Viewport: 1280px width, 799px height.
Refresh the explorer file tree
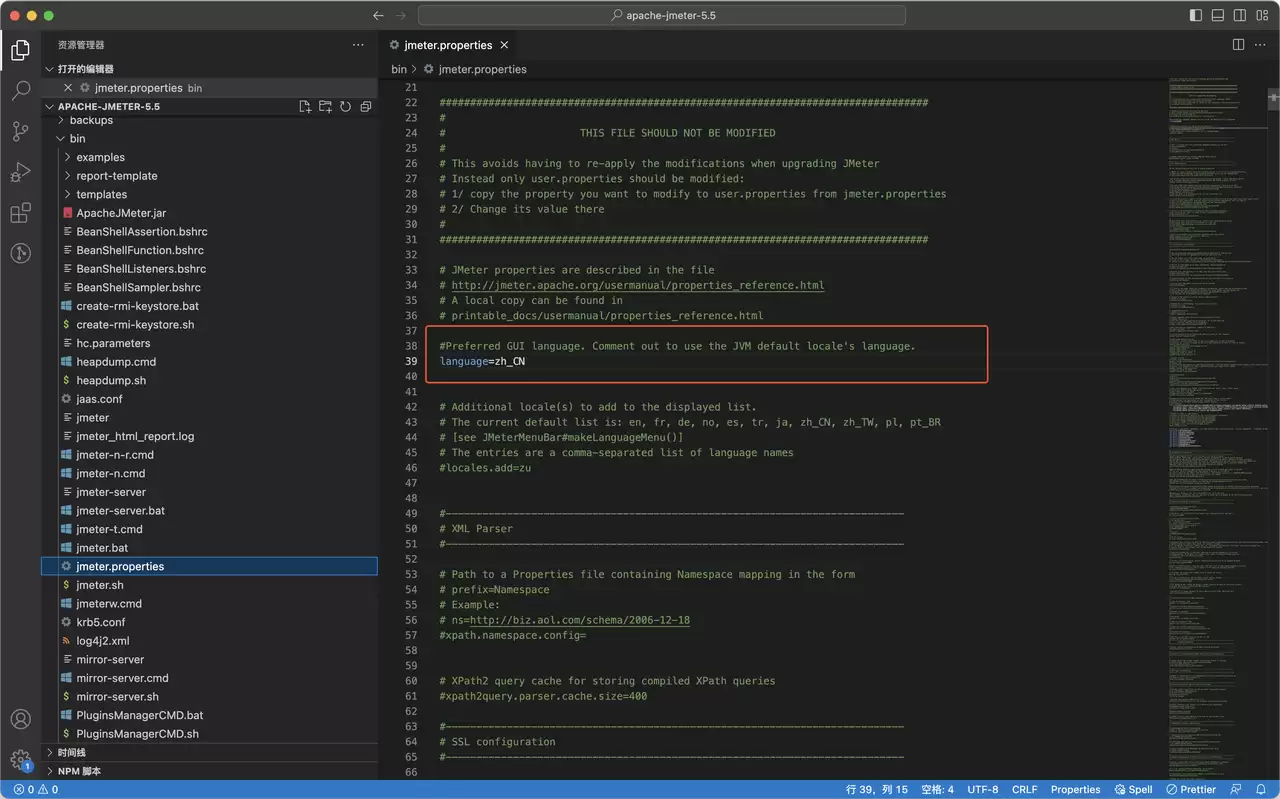tap(345, 107)
